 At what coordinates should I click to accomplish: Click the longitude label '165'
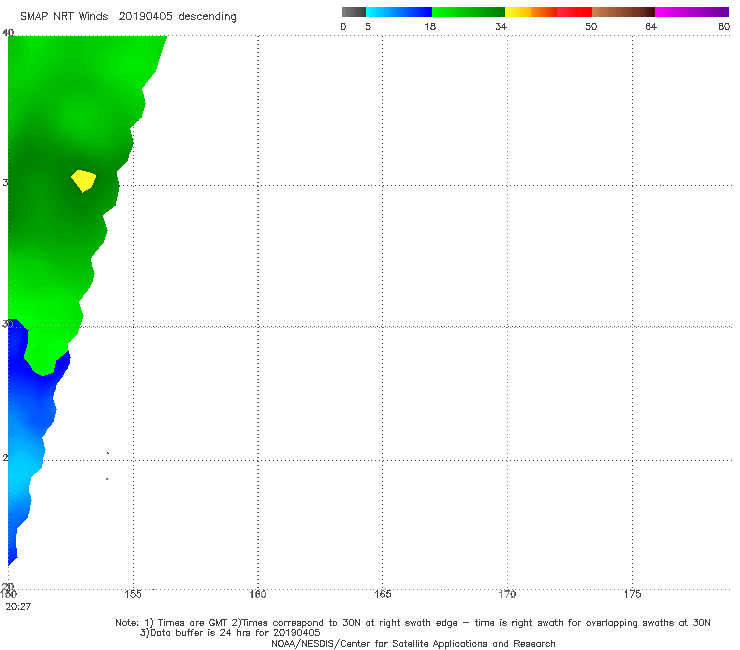382,594
